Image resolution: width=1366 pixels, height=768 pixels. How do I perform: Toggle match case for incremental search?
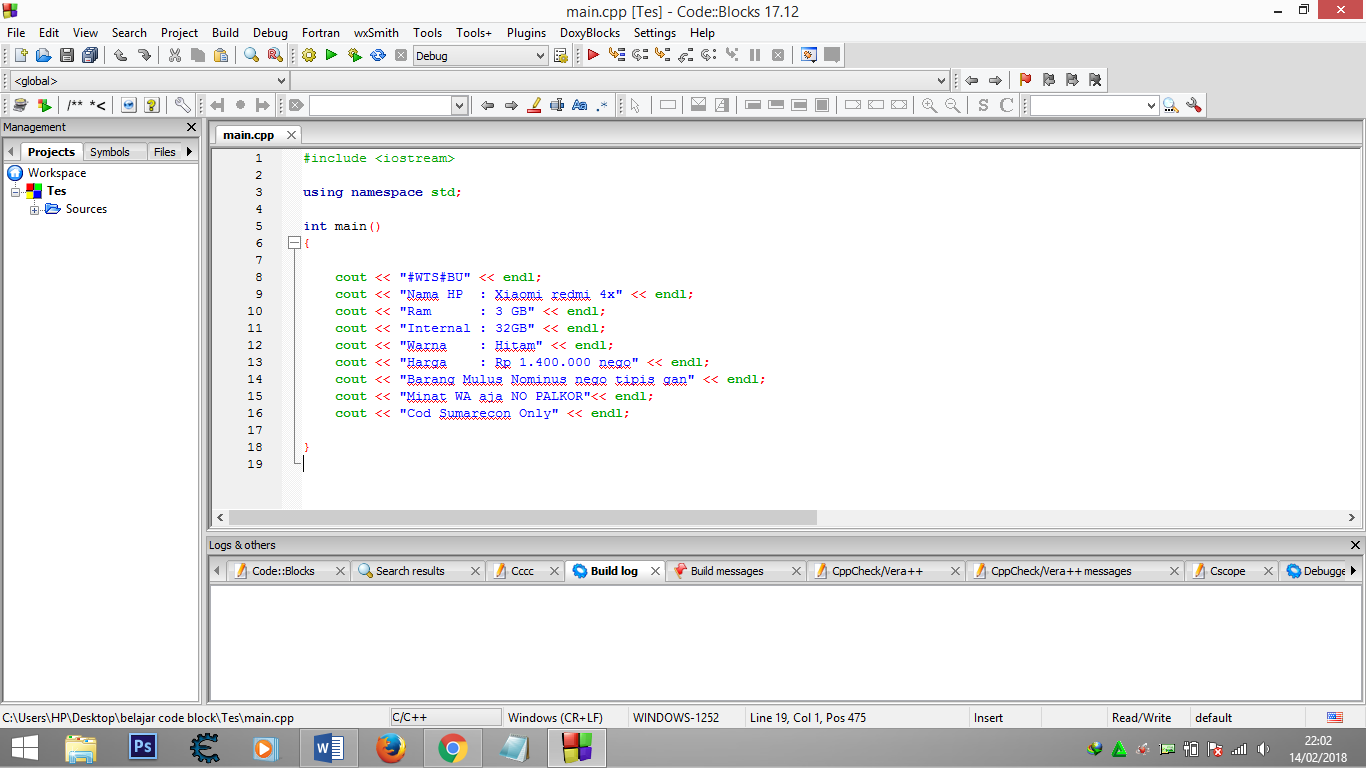tap(580, 105)
